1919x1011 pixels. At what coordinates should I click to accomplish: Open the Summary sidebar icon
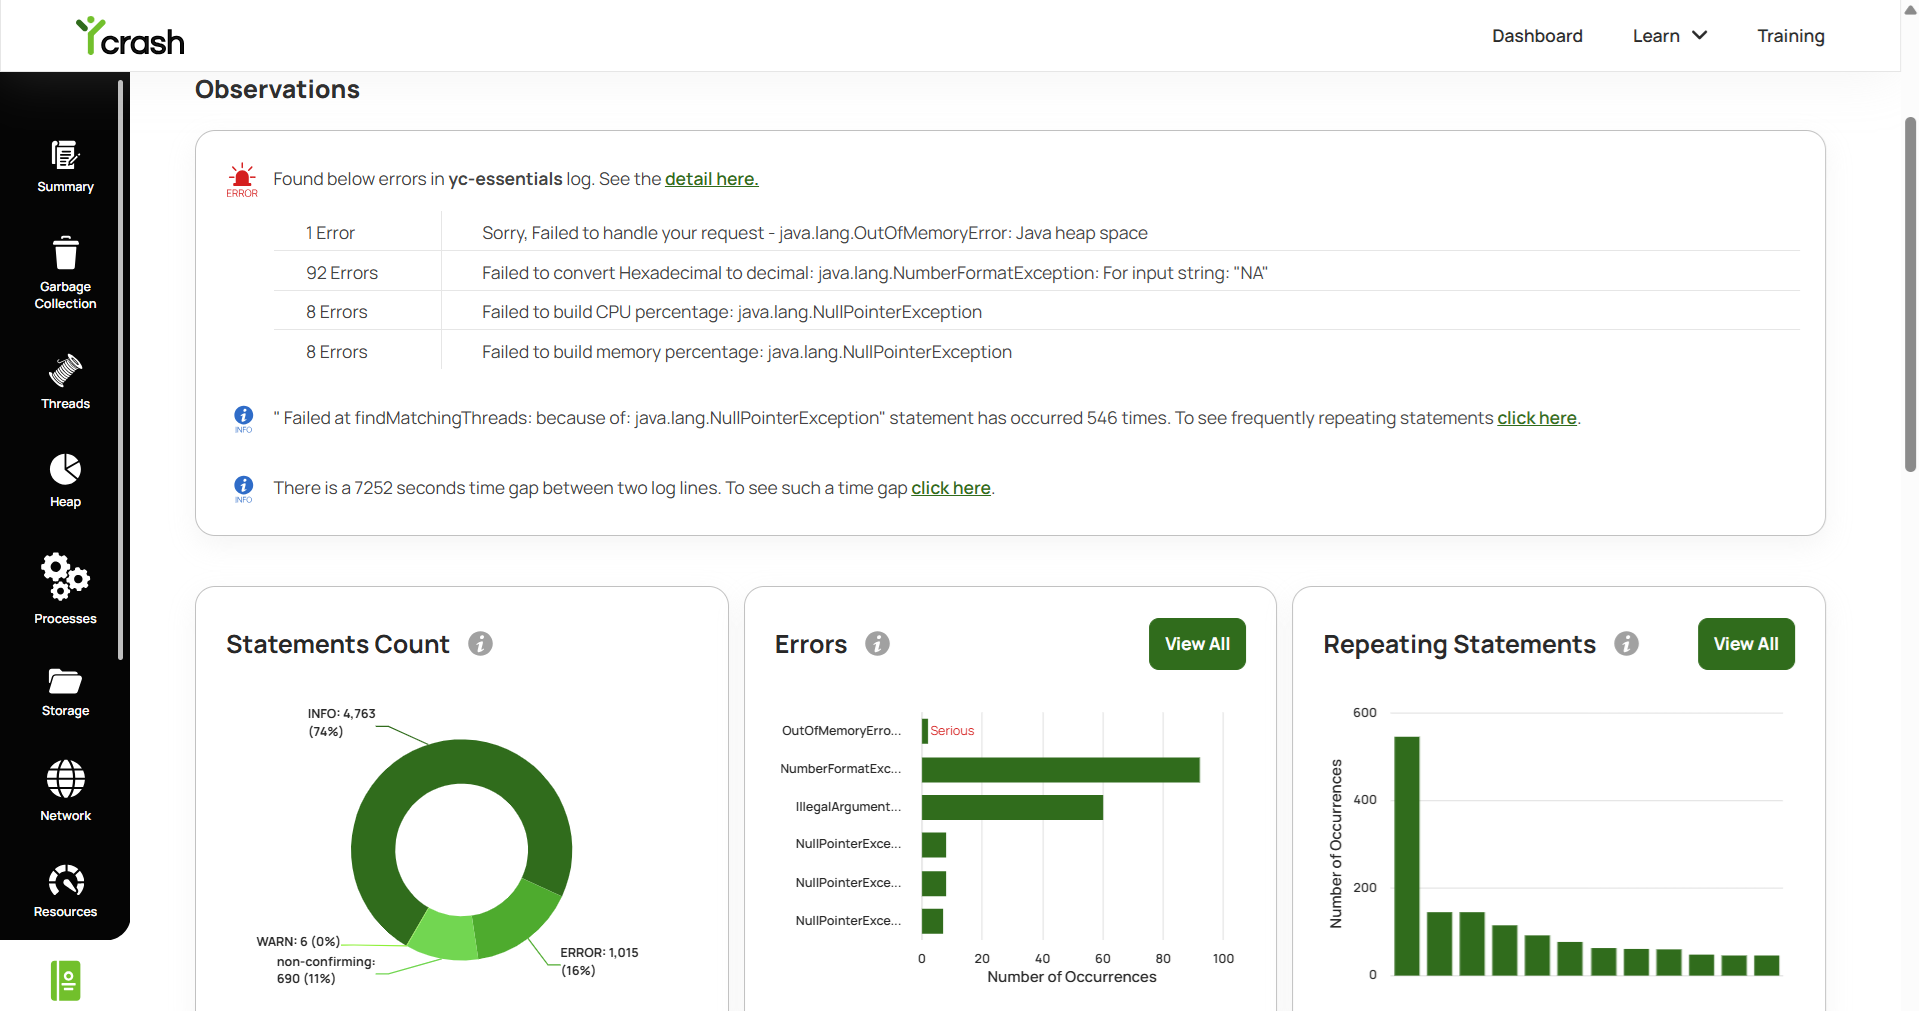tap(65, 156)
